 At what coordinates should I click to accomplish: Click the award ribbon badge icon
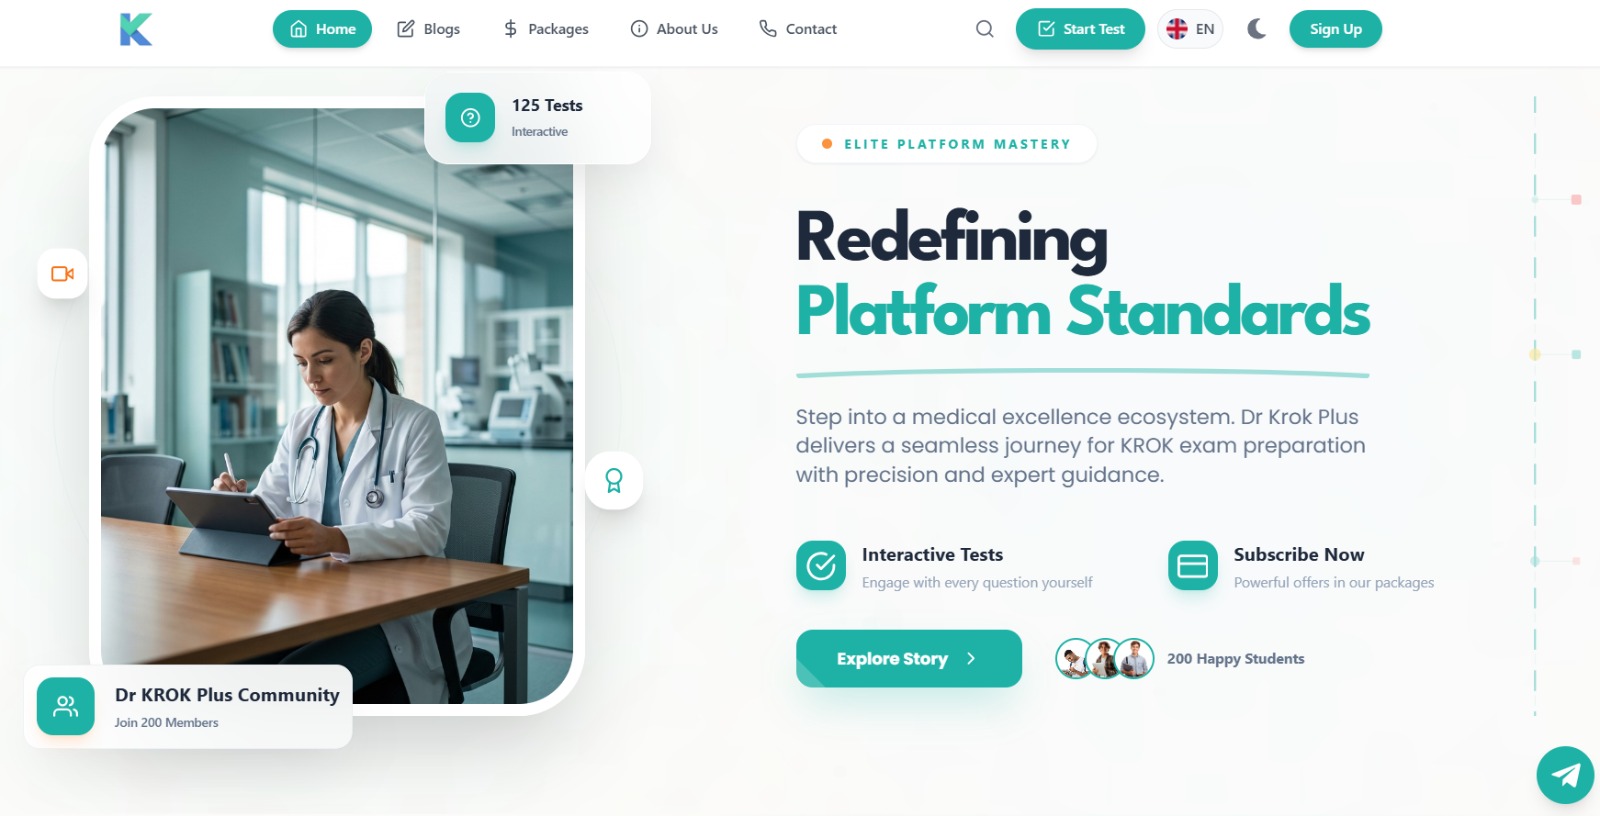614,481
